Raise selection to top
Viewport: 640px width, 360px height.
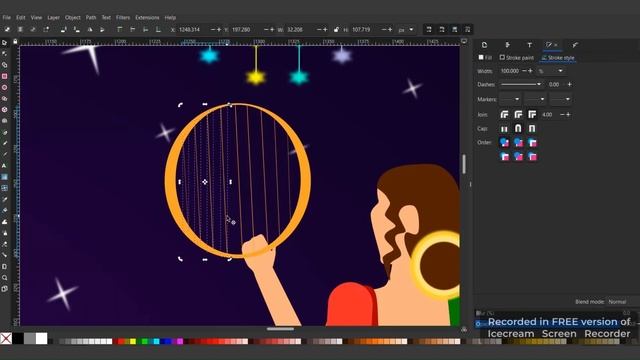click(x=120, y=29)
